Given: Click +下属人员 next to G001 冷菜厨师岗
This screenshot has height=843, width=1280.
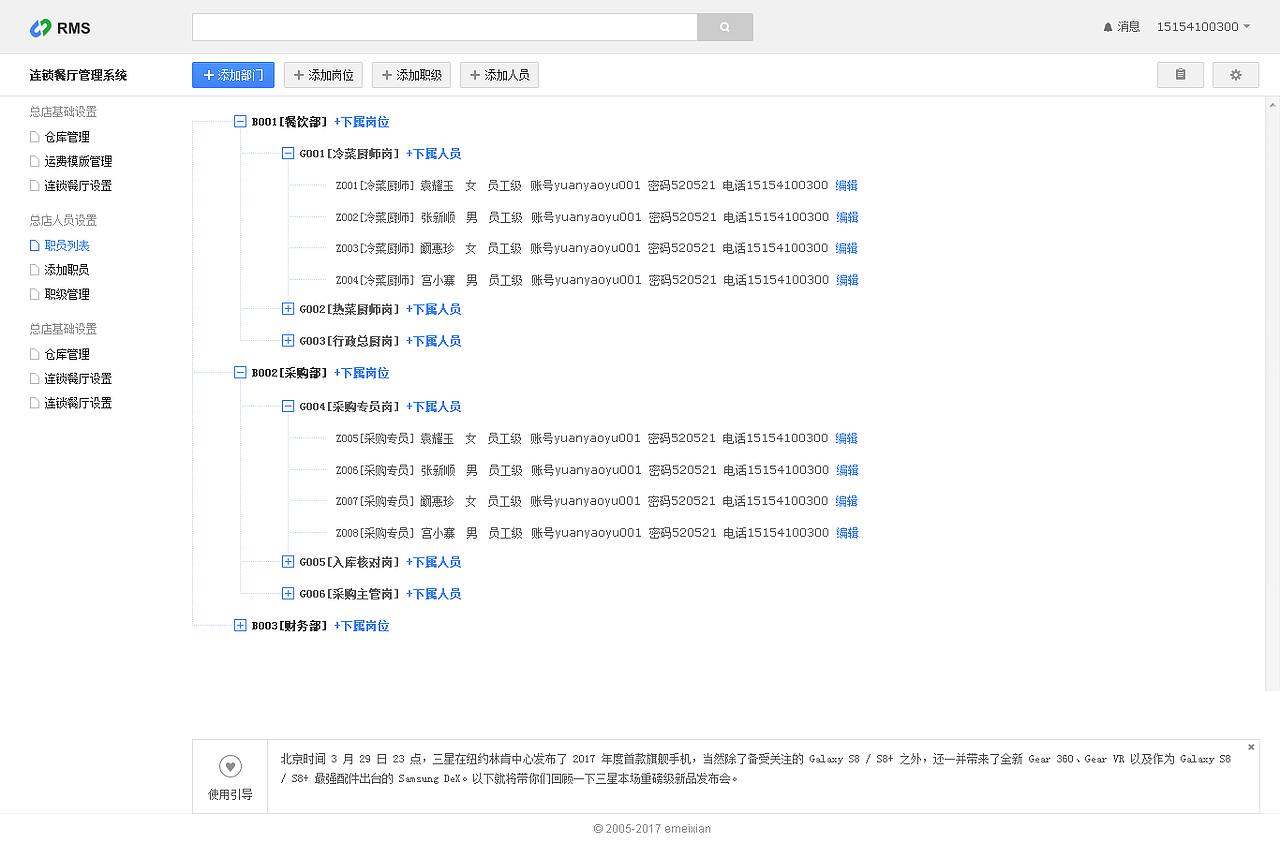Looking at the screenshot, I should 433,154.
